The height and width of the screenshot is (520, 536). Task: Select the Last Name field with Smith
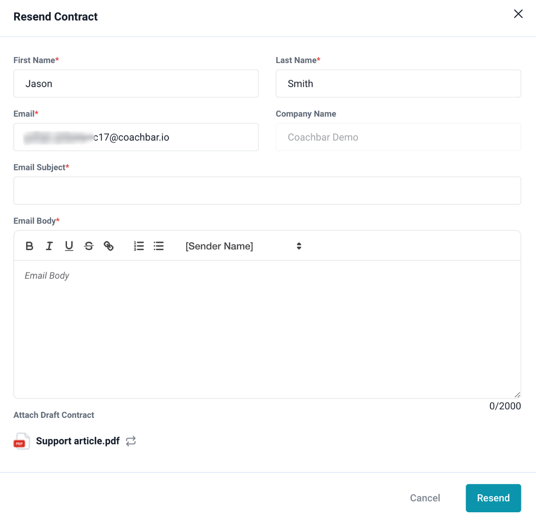tap(398, 84)
